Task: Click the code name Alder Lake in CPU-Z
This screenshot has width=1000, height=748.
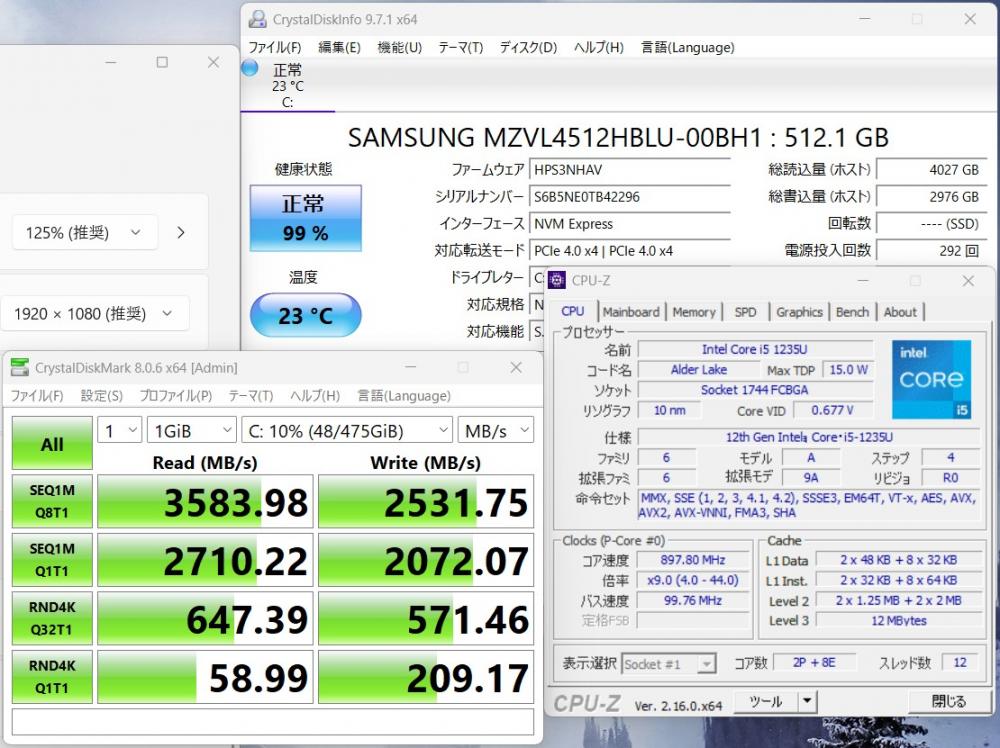Action: click(699, 370)
